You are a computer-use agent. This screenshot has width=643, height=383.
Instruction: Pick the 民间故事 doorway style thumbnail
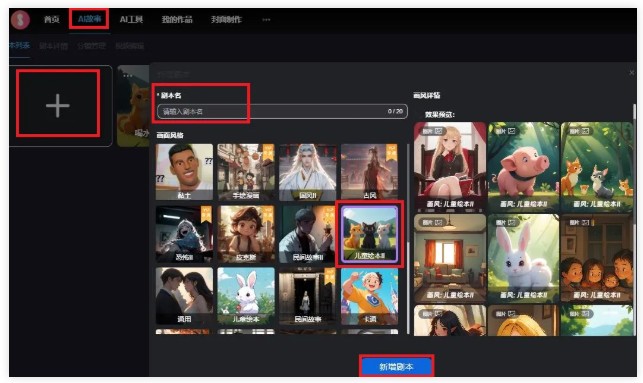point(308,296)
